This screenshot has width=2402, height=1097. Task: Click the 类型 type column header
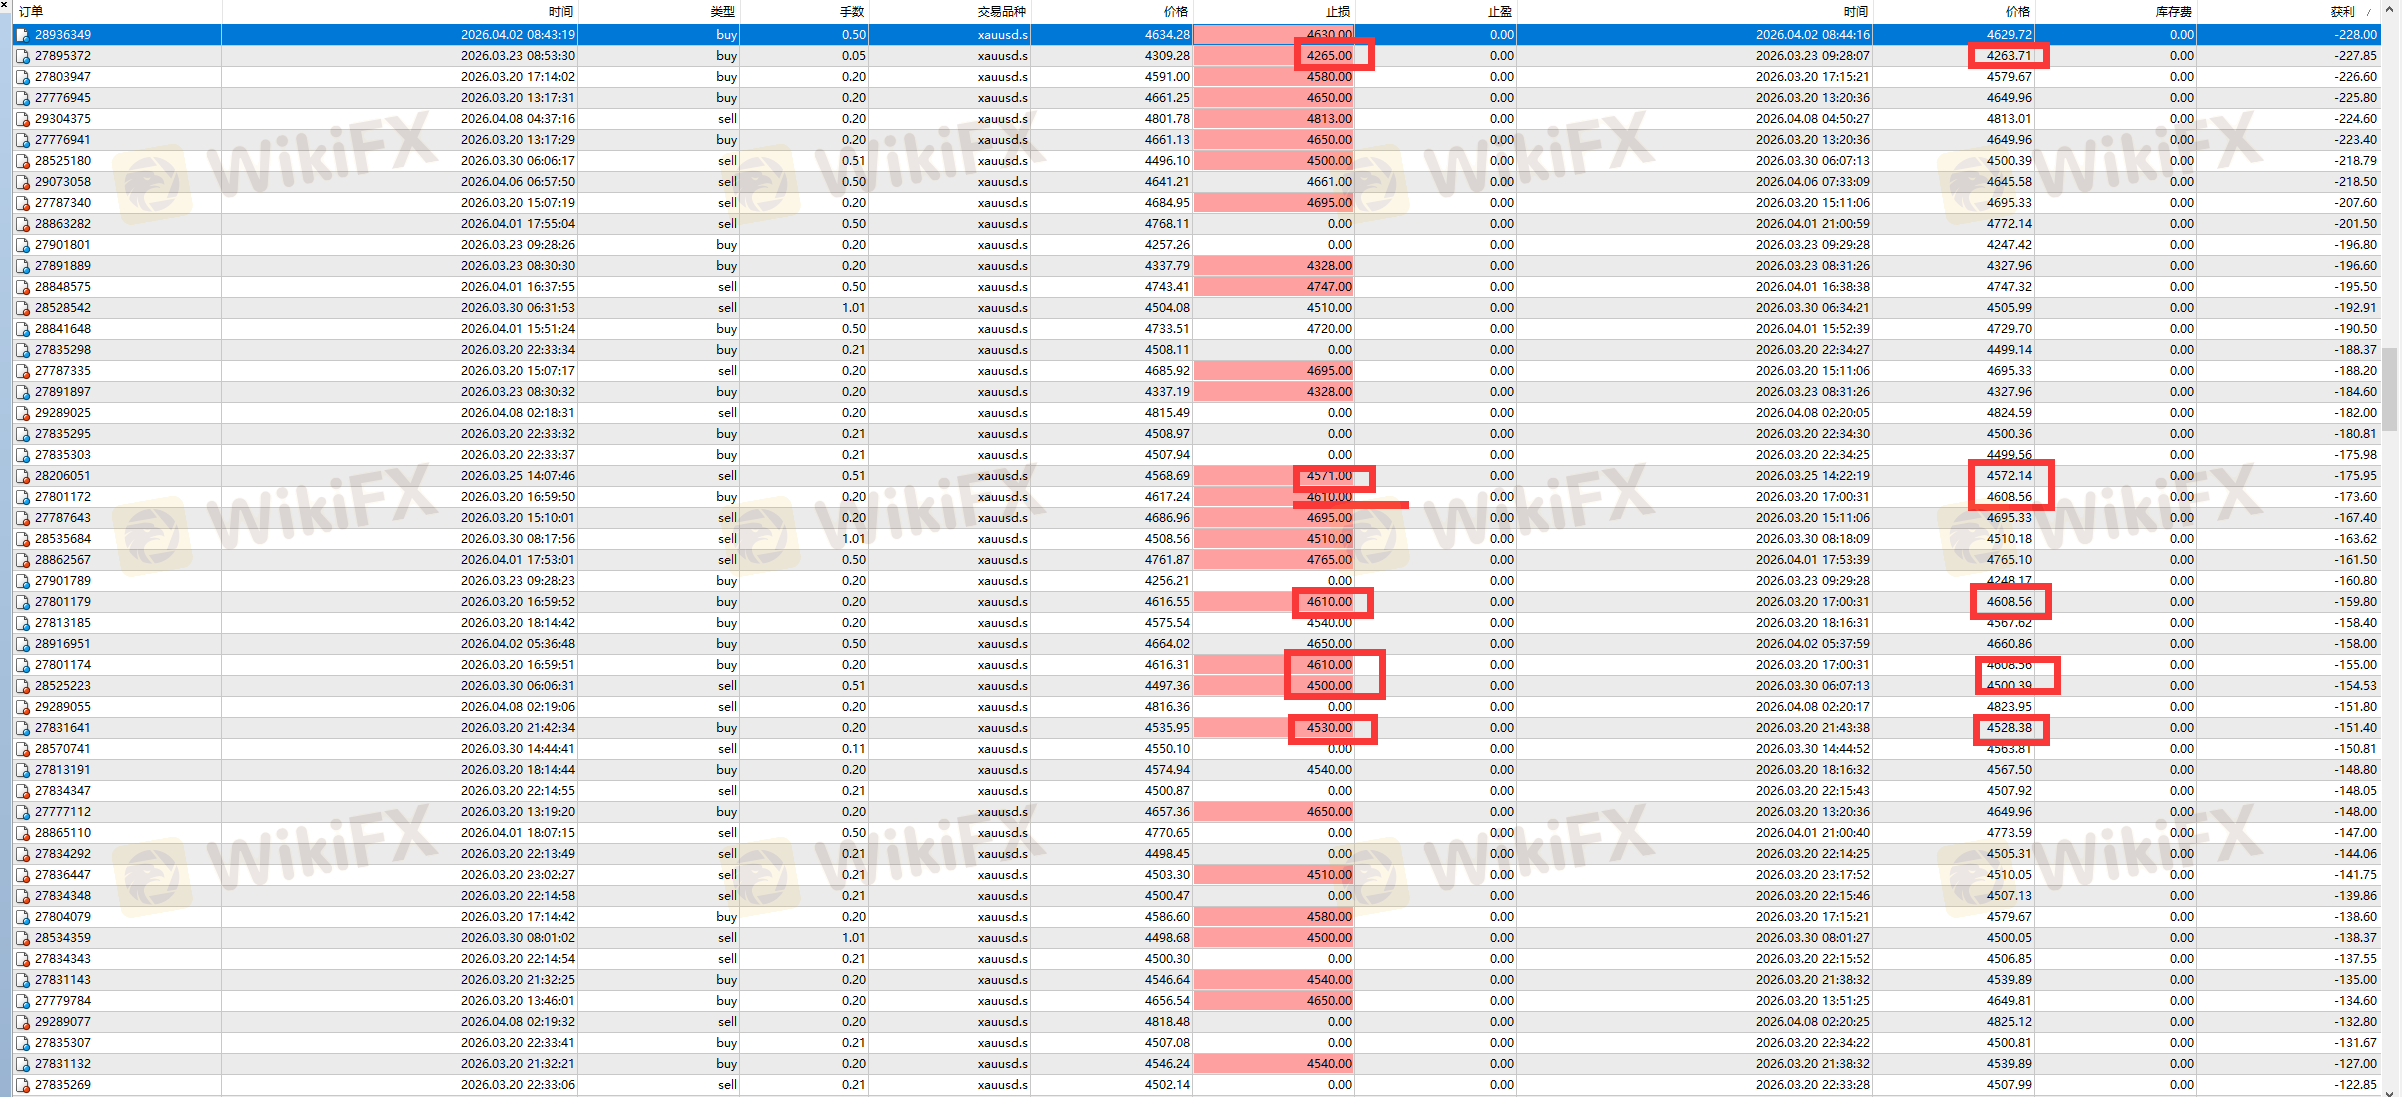pos(722,12)
